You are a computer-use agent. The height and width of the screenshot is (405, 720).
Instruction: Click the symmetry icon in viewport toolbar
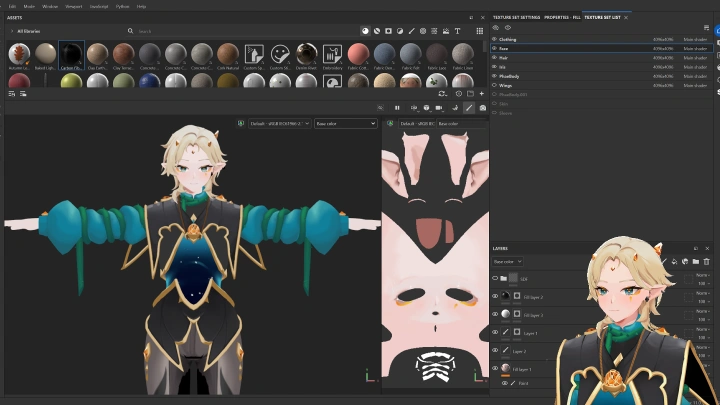tap(455, 108)
